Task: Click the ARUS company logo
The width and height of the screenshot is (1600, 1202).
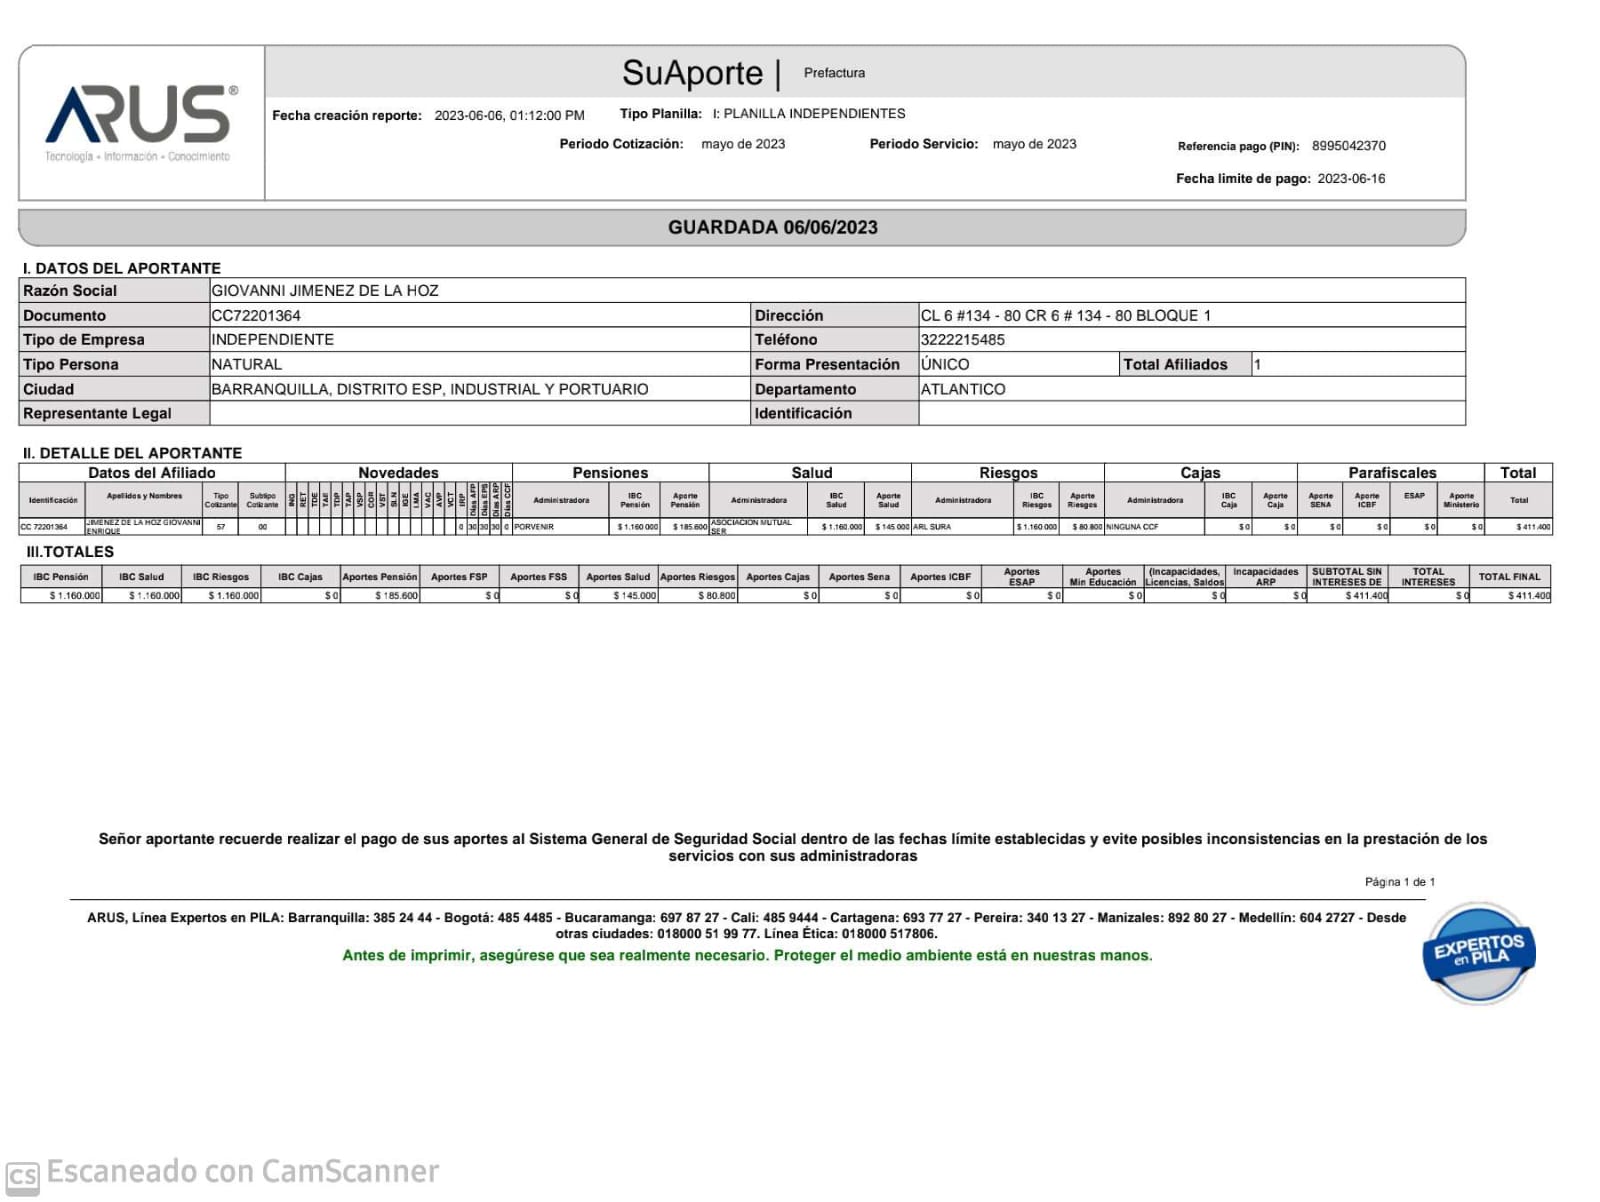Action: click(141, 120)
